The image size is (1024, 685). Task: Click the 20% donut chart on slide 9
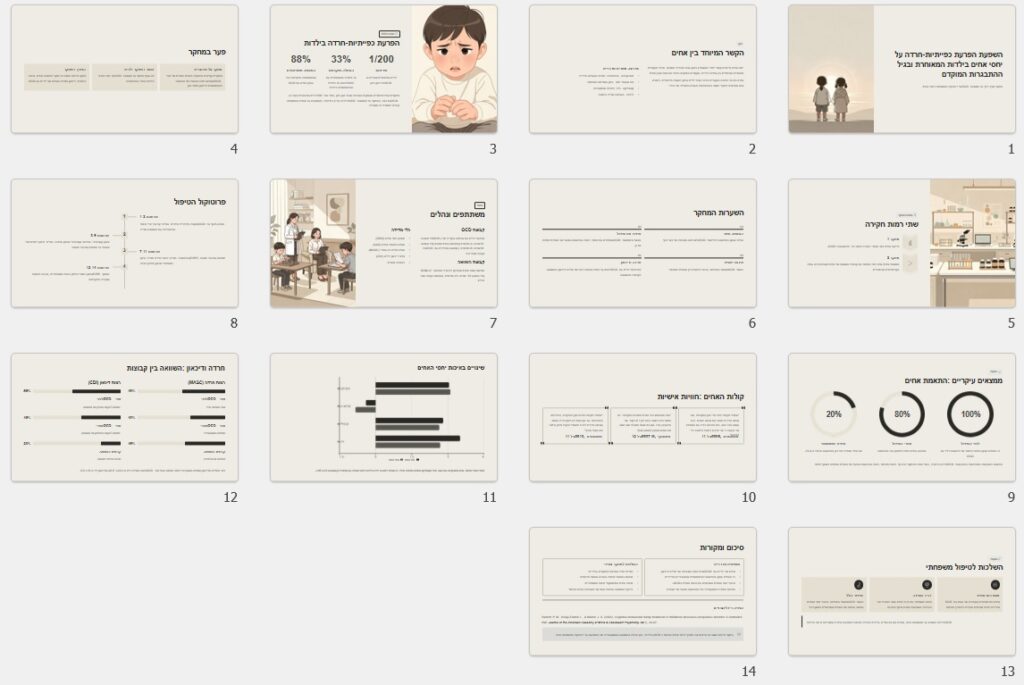pos(833,414)
